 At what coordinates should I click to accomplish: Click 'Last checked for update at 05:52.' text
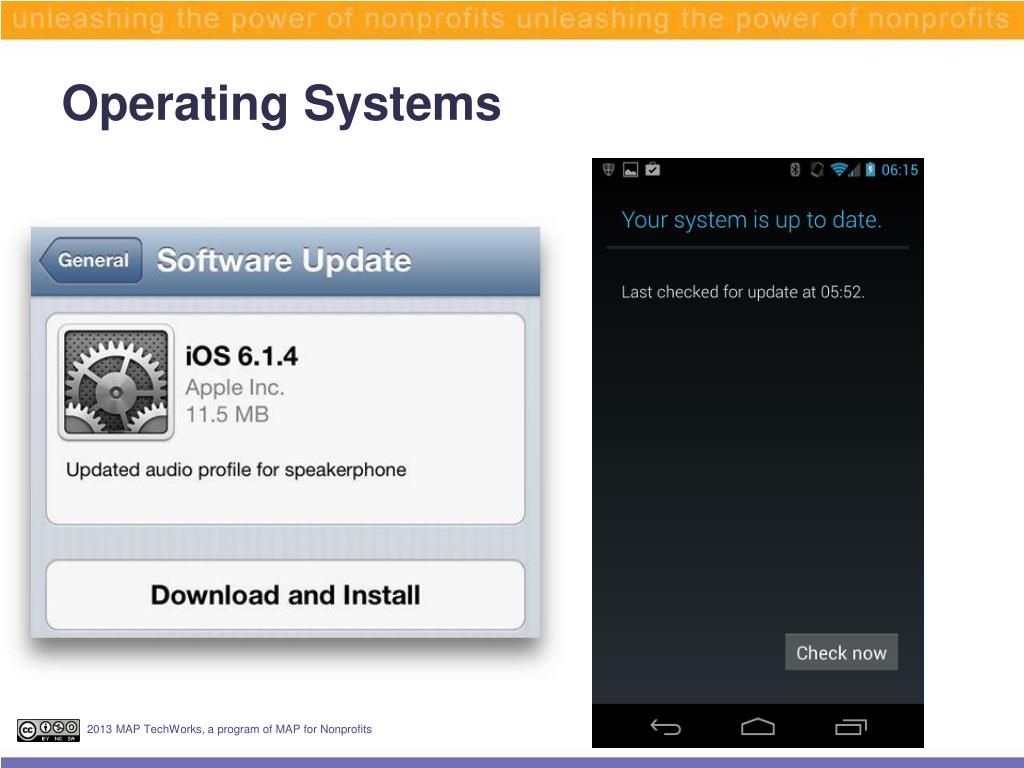pyautogui.click(x=743, y=292)
